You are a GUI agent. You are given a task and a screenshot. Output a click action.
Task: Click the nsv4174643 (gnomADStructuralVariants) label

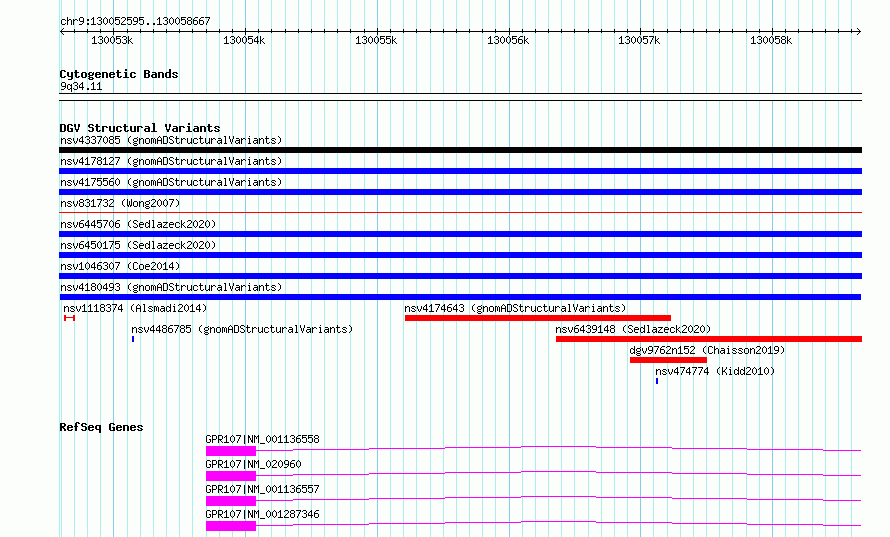click(x=515, y=308)
